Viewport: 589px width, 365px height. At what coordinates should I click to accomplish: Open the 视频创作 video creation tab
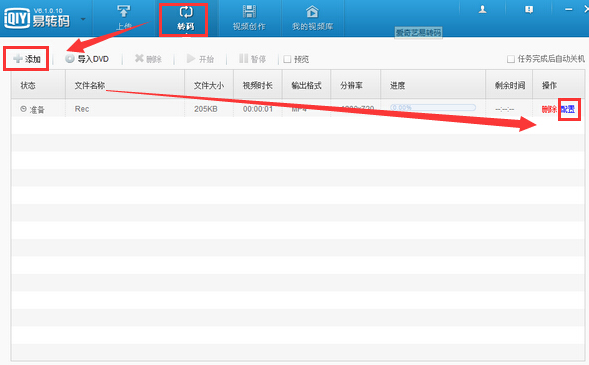(249, 18)
